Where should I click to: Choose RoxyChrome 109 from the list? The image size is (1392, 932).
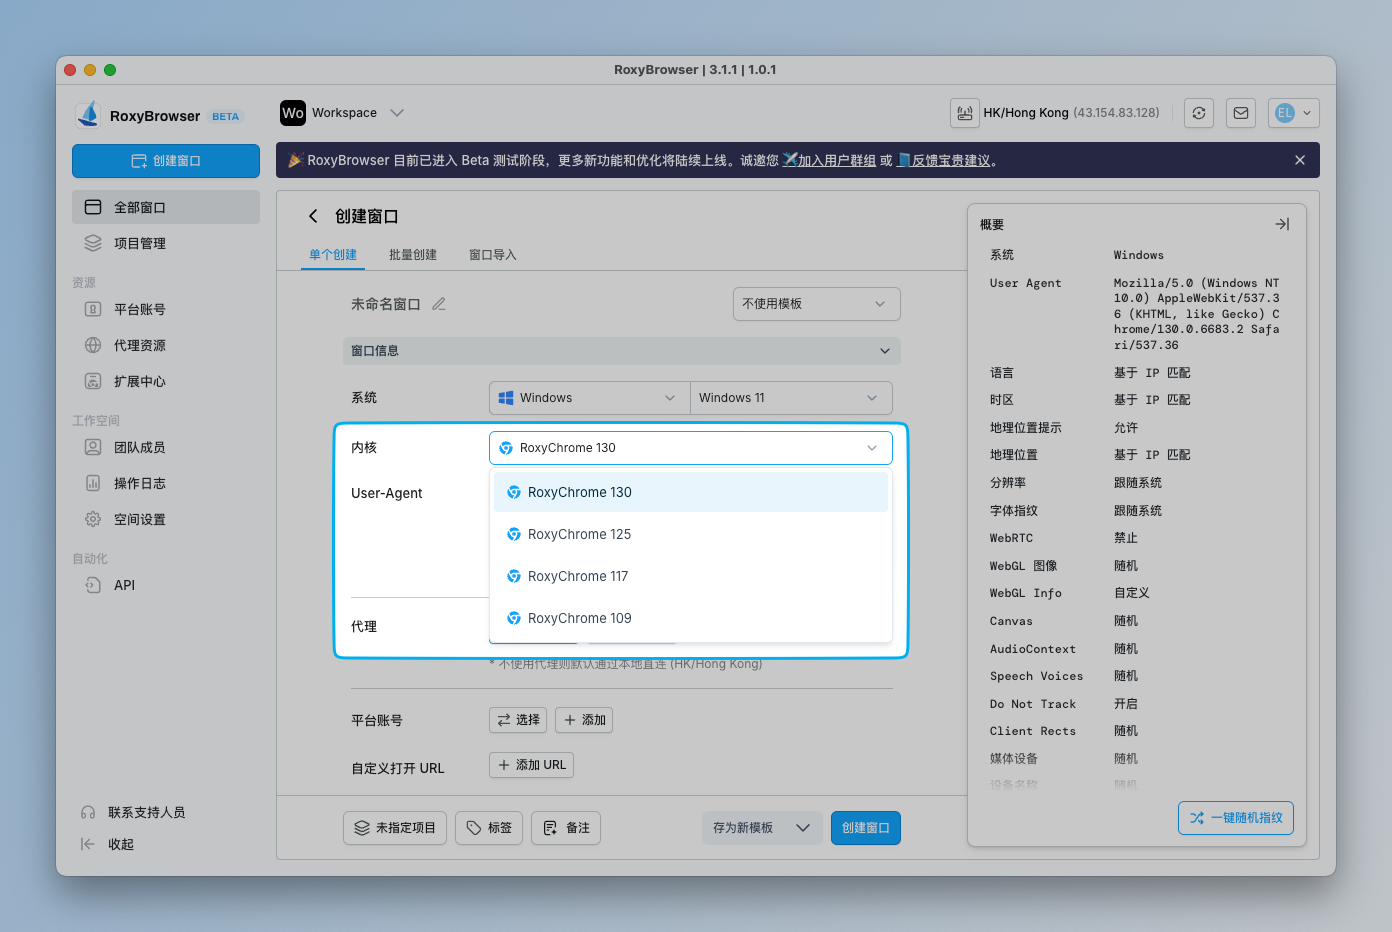(691, 618)
